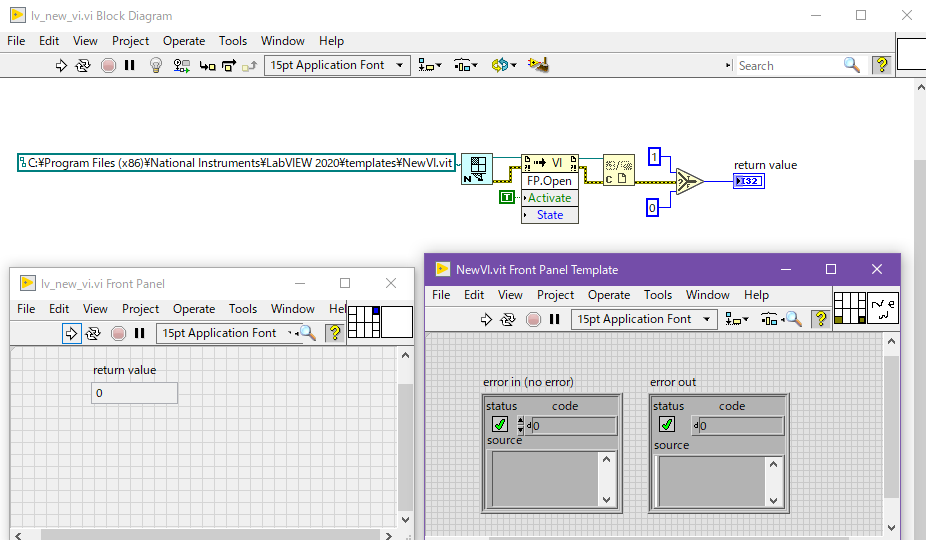Click Run Continuously in Block Diagram toolbar
The height and width of the screenshot is (540, 926).
coord(83,66)
